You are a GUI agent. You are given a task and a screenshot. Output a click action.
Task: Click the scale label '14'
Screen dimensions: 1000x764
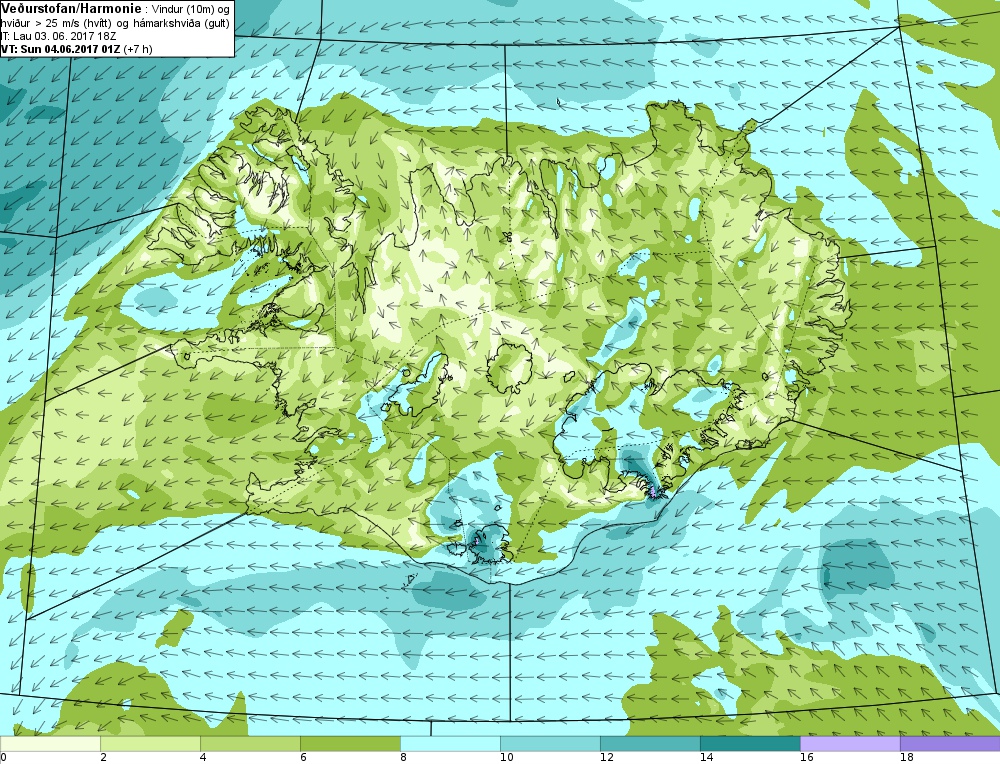pyautogui.click(x=706, y=758)
